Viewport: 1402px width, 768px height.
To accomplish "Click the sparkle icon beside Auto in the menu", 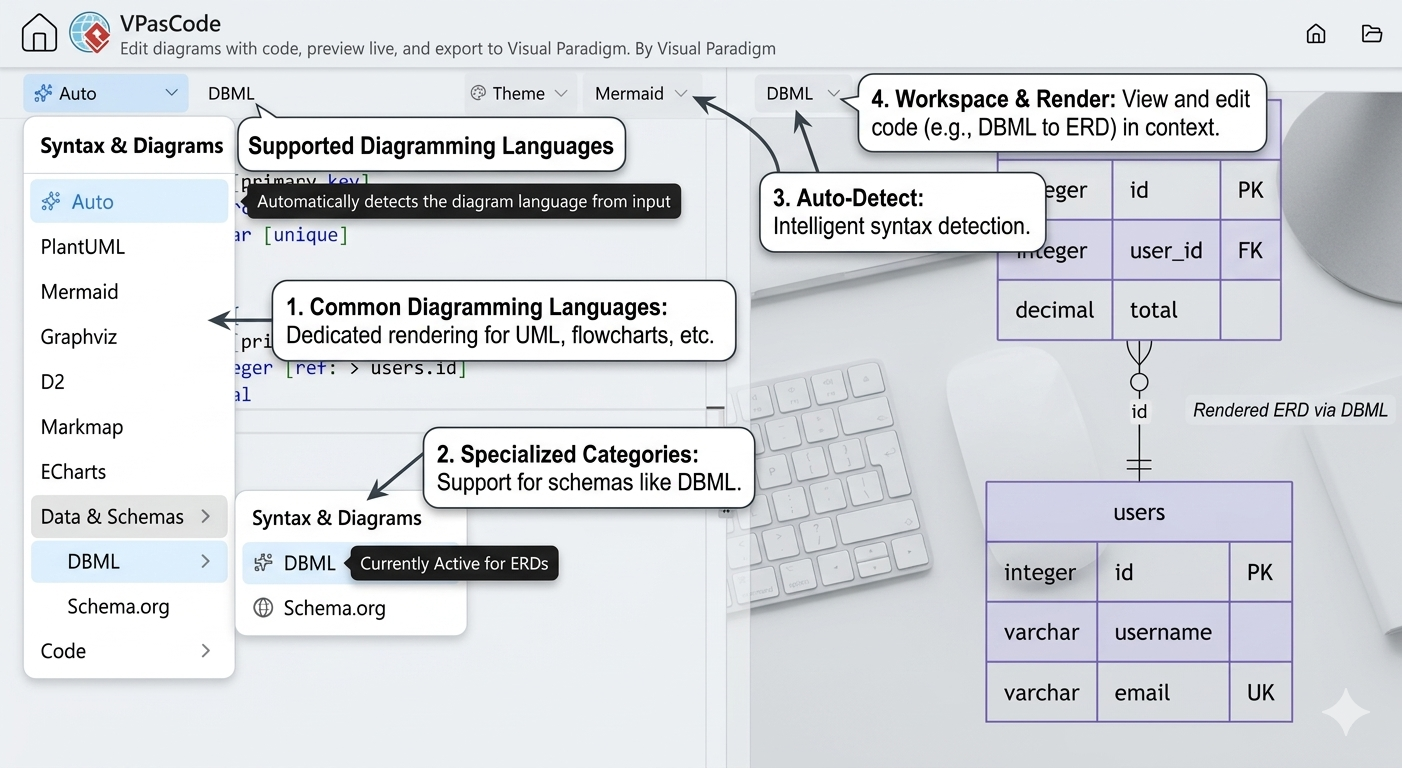I will [x=51, y=202].
